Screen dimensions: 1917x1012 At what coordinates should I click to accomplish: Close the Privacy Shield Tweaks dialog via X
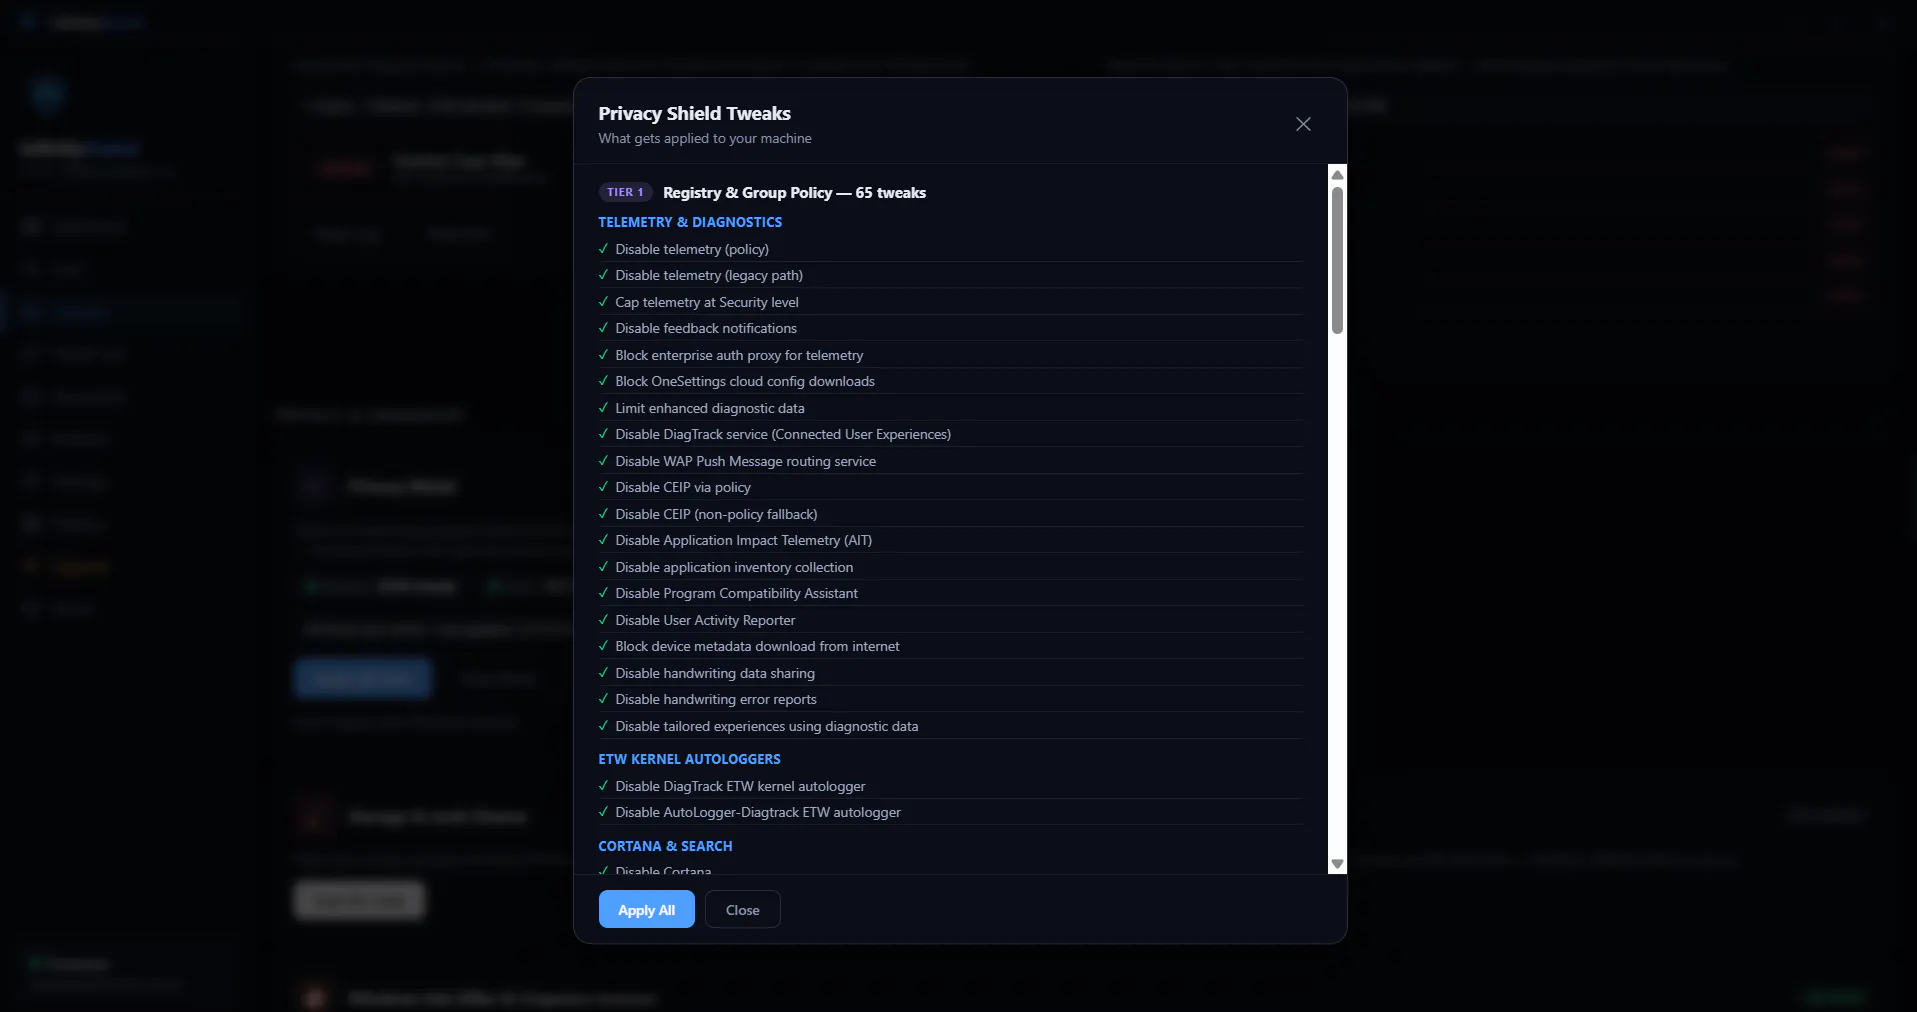1303,124
